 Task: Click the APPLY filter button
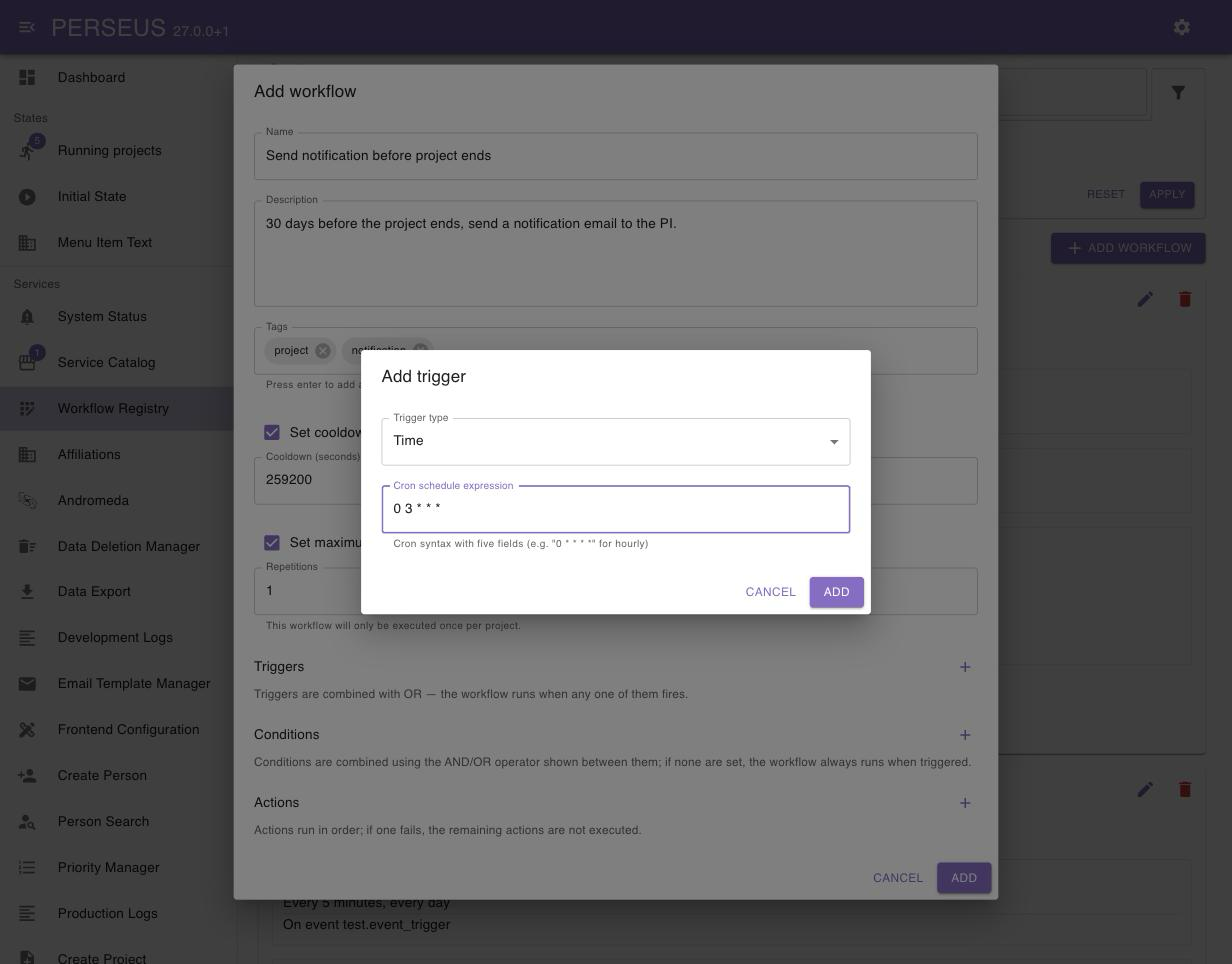point(1167,194)
